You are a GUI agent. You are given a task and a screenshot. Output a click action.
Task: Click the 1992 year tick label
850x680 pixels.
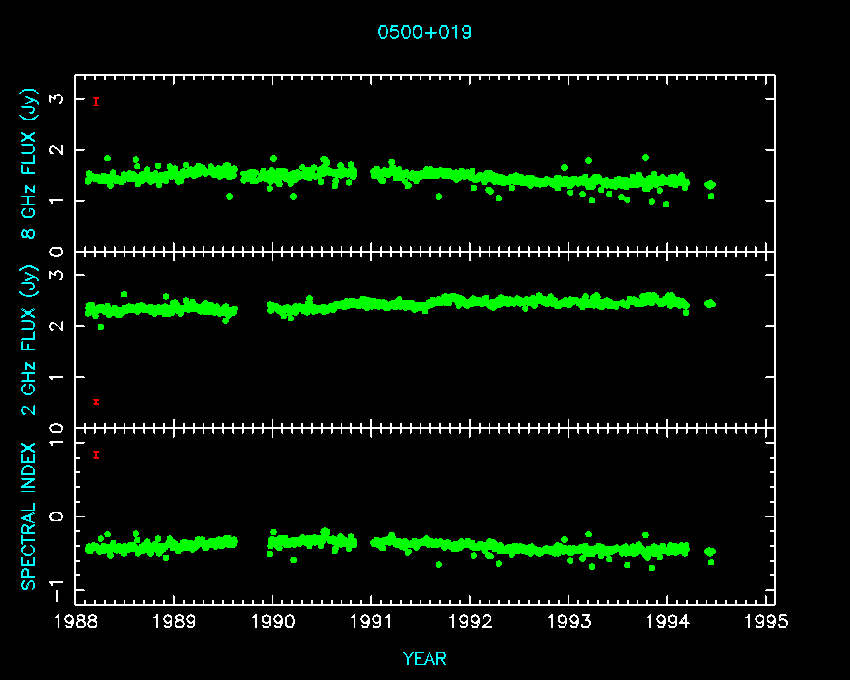tap(471, 621)
